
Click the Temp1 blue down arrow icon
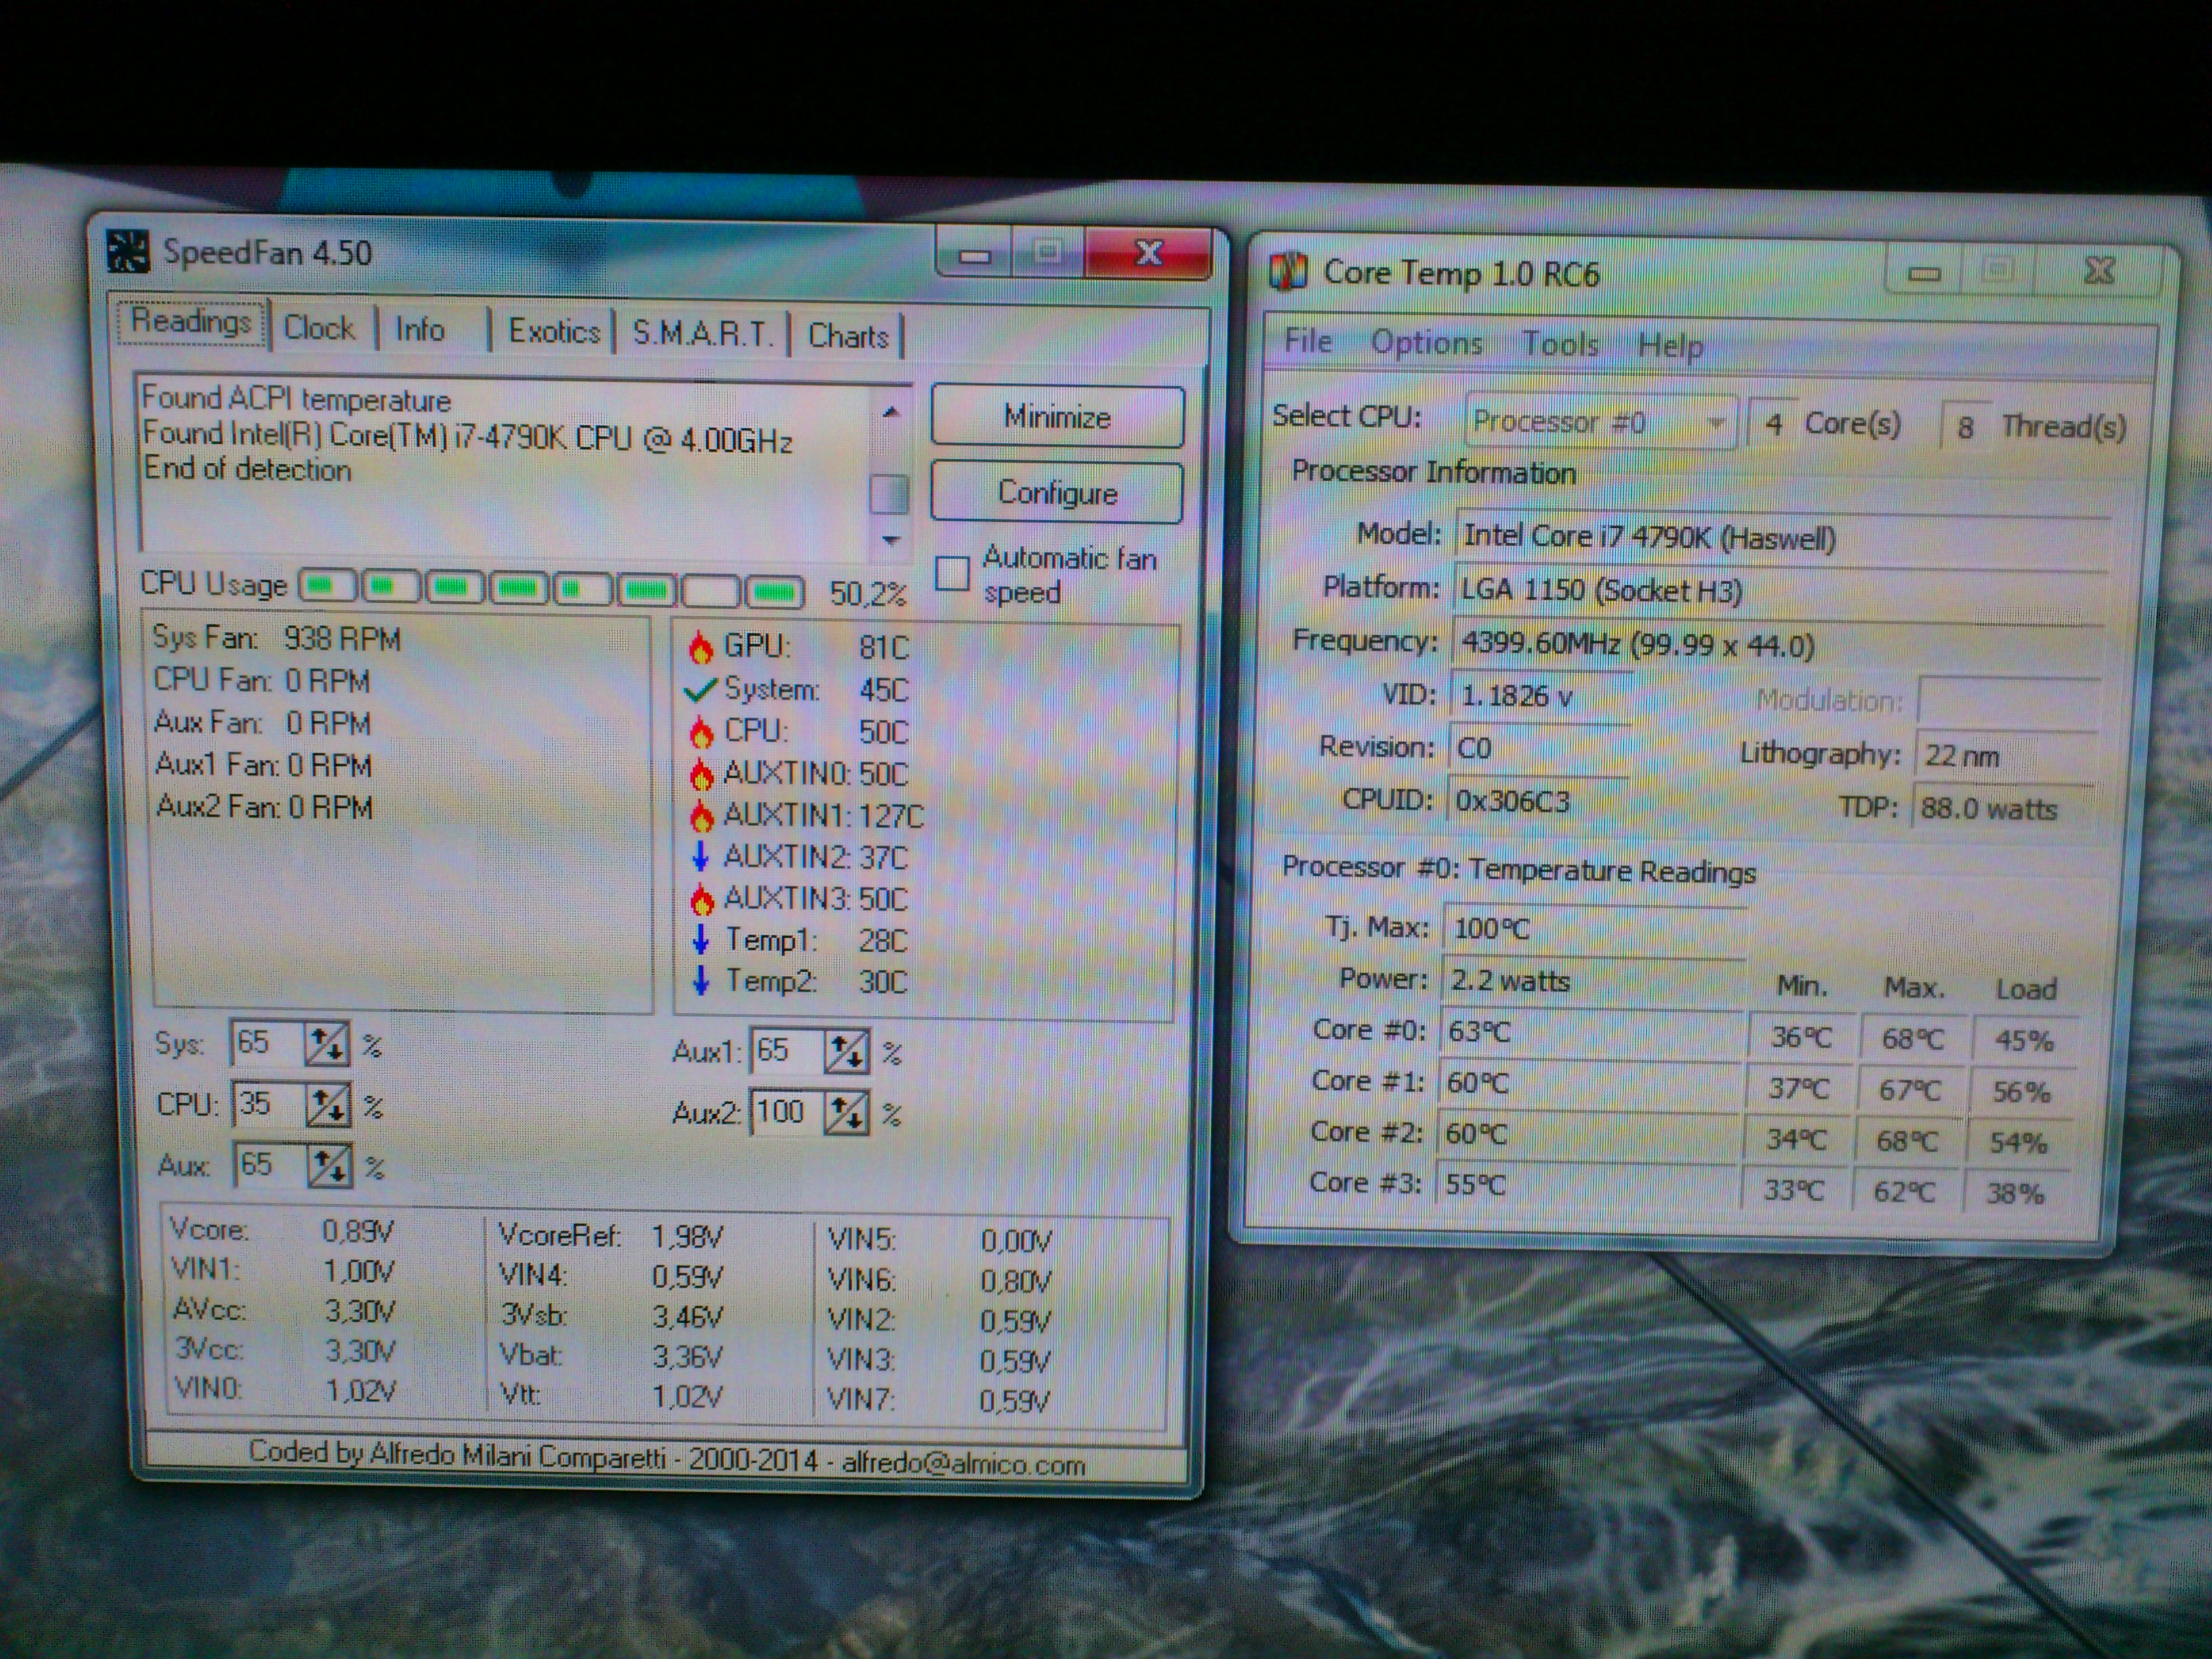pos(701,939)
